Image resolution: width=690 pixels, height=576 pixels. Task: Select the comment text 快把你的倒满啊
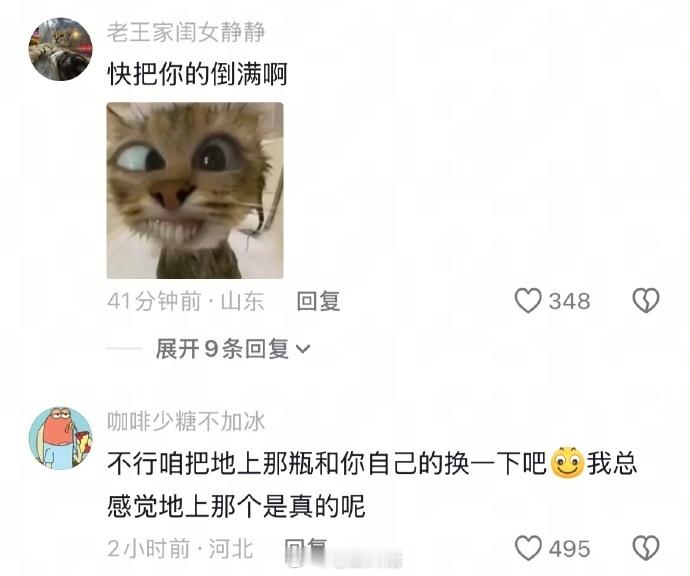point(198,74)
